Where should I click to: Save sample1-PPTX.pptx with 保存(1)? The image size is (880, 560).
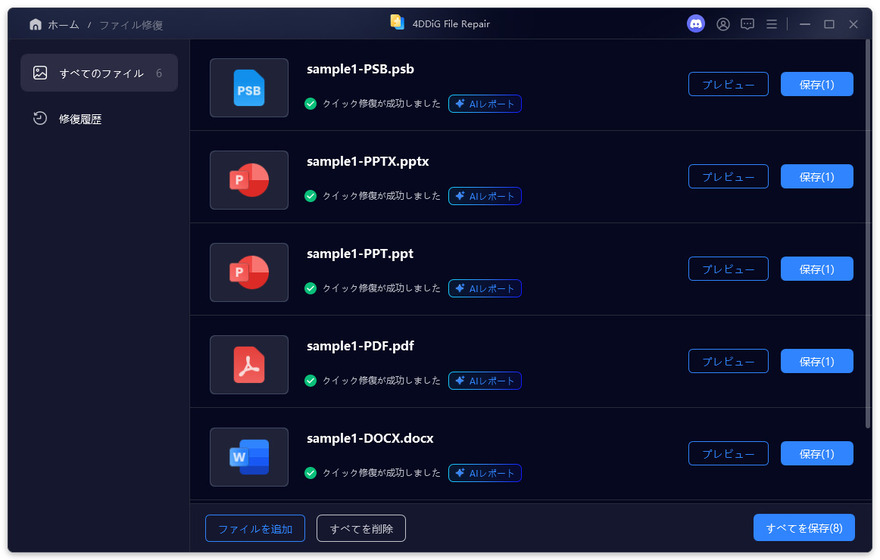tap(817, 177)
